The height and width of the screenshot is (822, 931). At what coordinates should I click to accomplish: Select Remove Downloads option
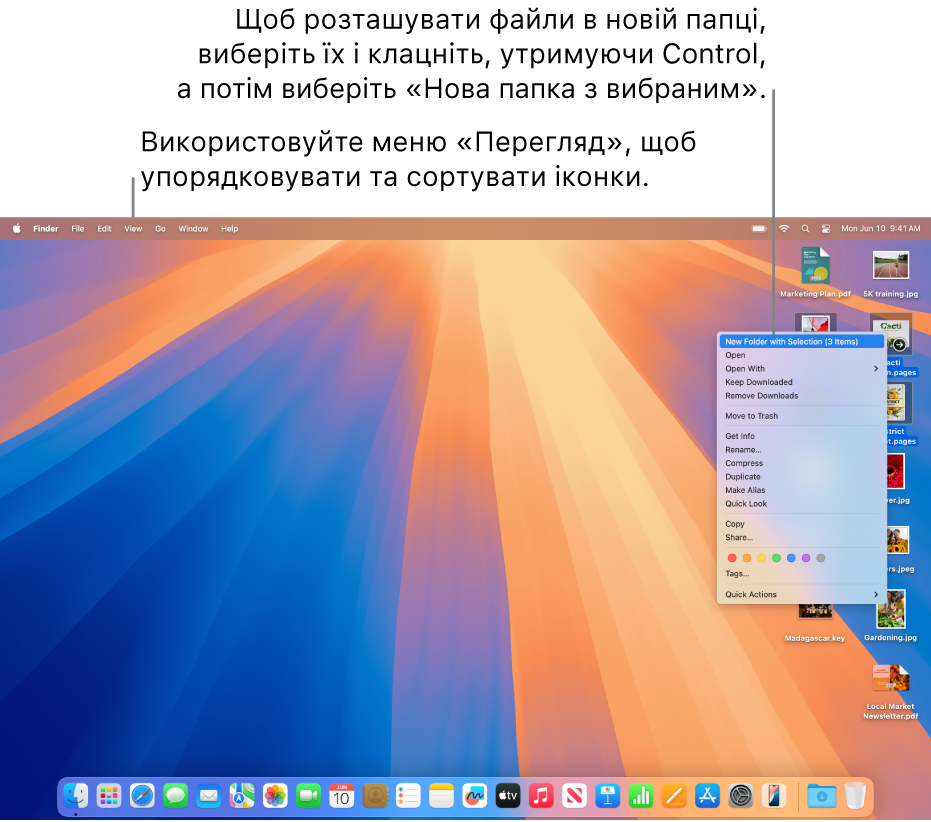point(801,396)
